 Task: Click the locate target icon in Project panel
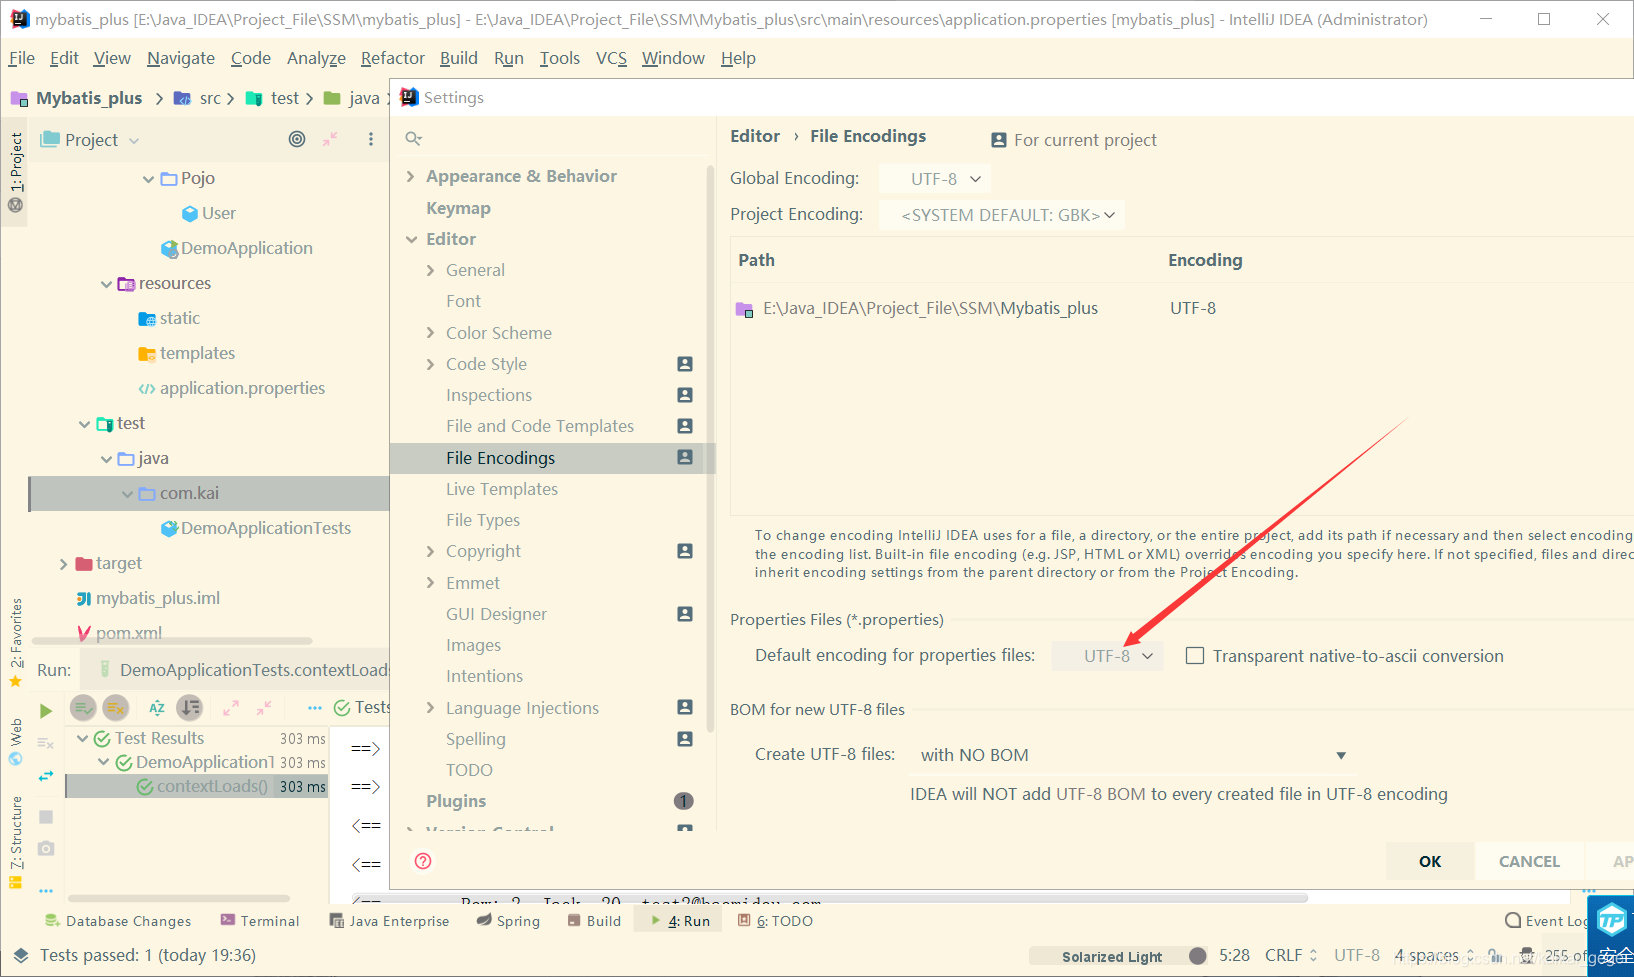pyautogui.click(x=297, y=139)
